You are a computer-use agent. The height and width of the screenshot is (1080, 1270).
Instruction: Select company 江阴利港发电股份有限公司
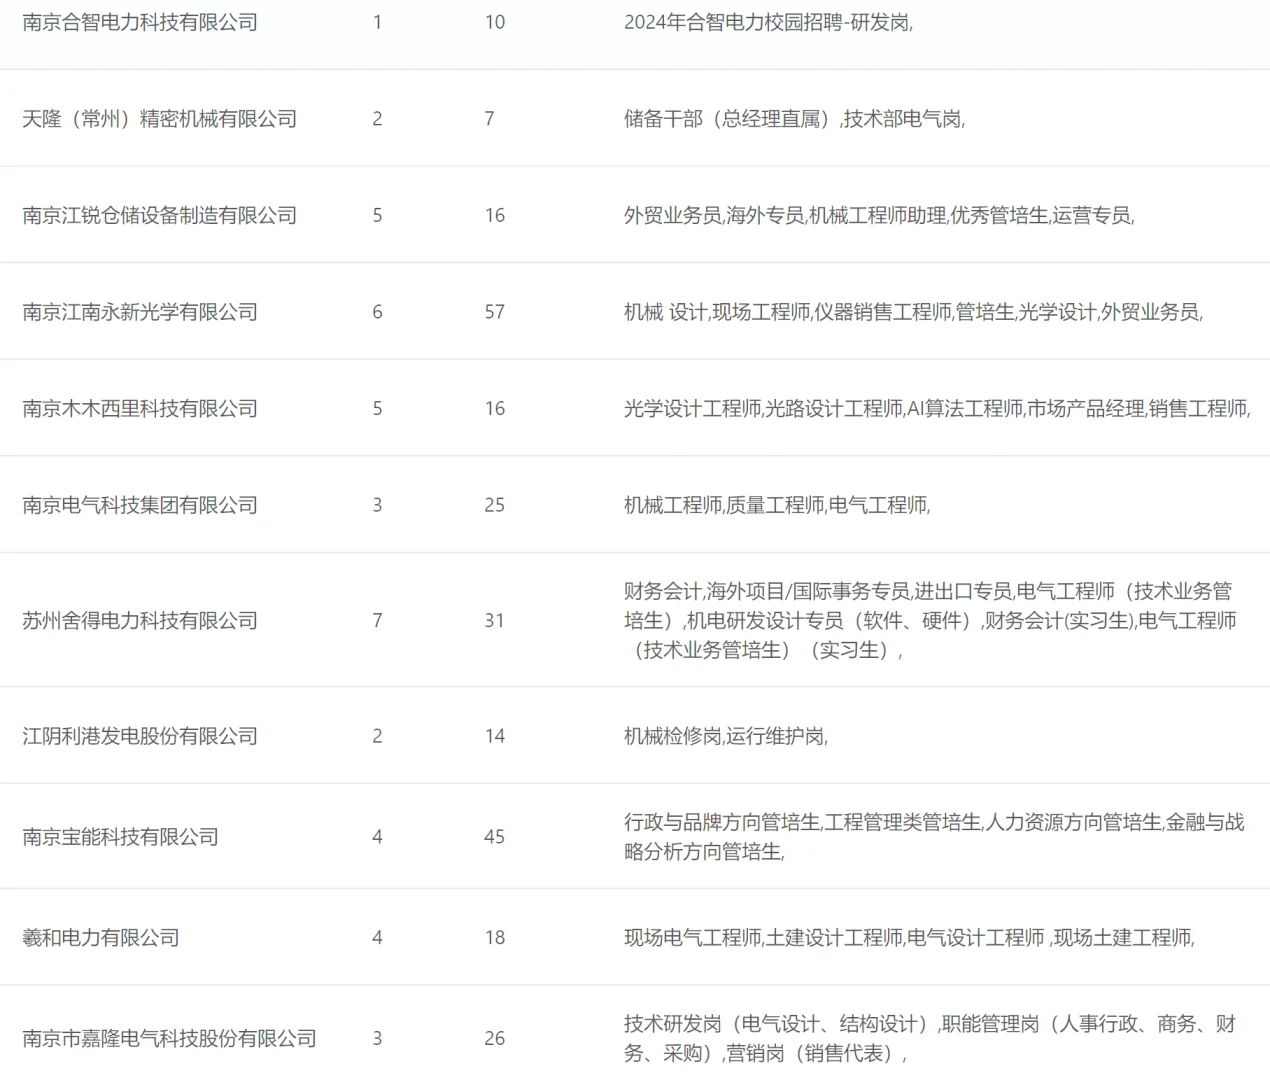[x=140, y=736]
